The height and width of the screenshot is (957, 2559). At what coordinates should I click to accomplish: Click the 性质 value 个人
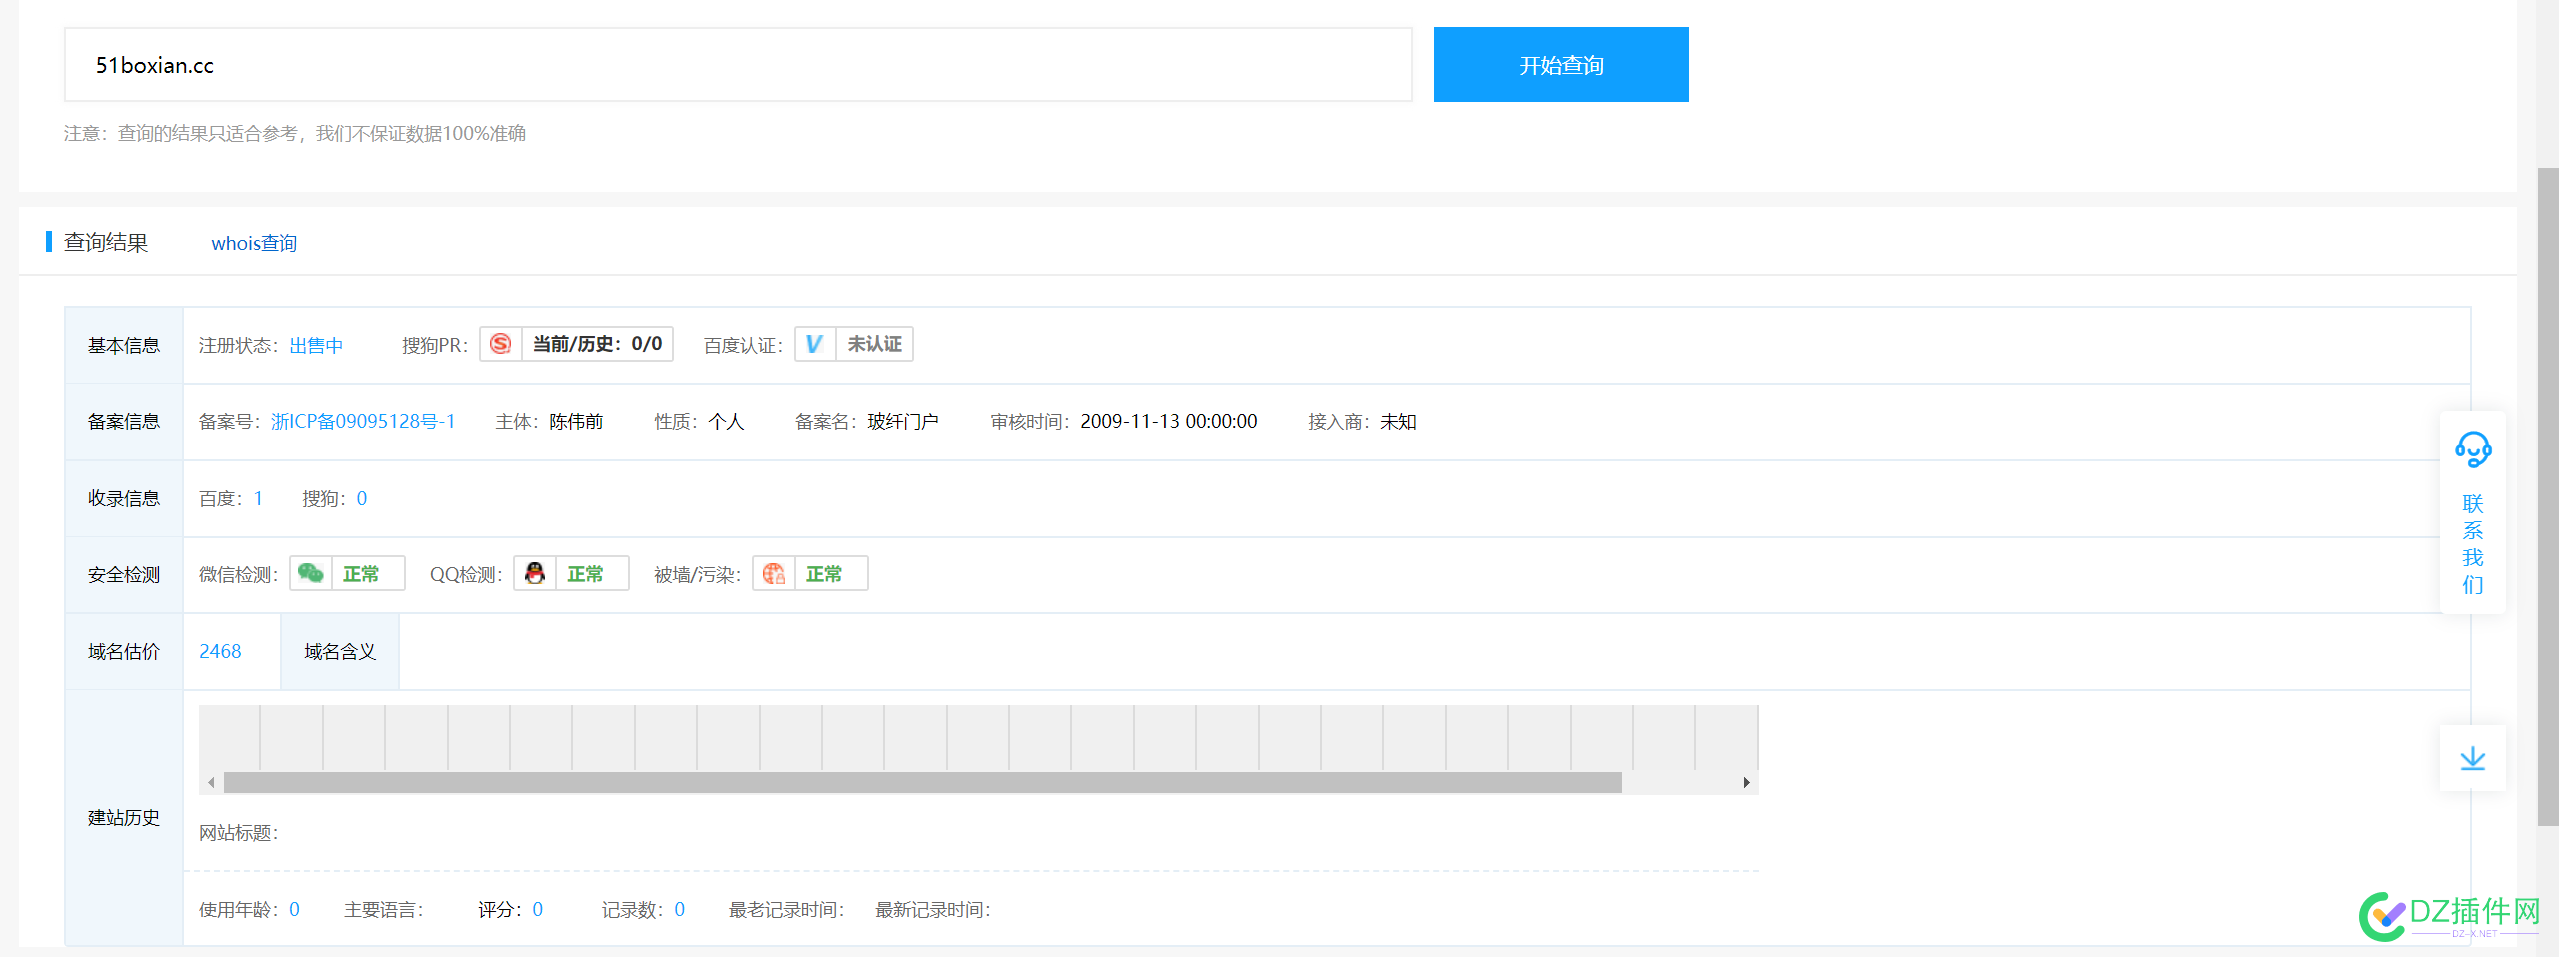coord(726,421)
